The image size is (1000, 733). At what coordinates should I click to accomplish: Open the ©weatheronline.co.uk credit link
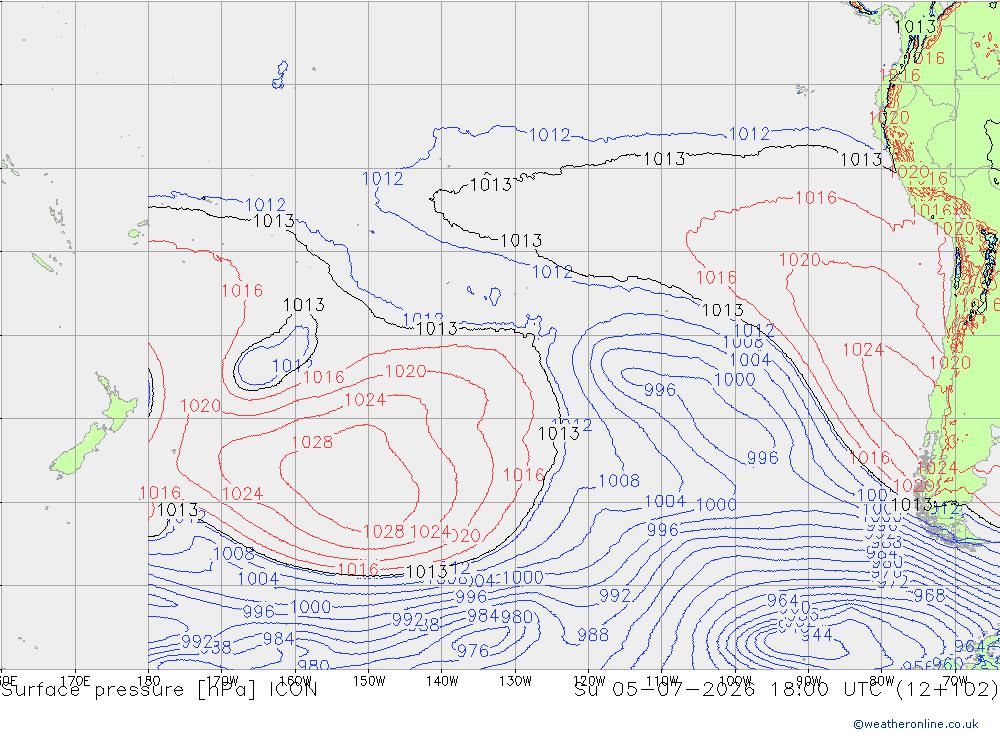click(x=916, y=724)
